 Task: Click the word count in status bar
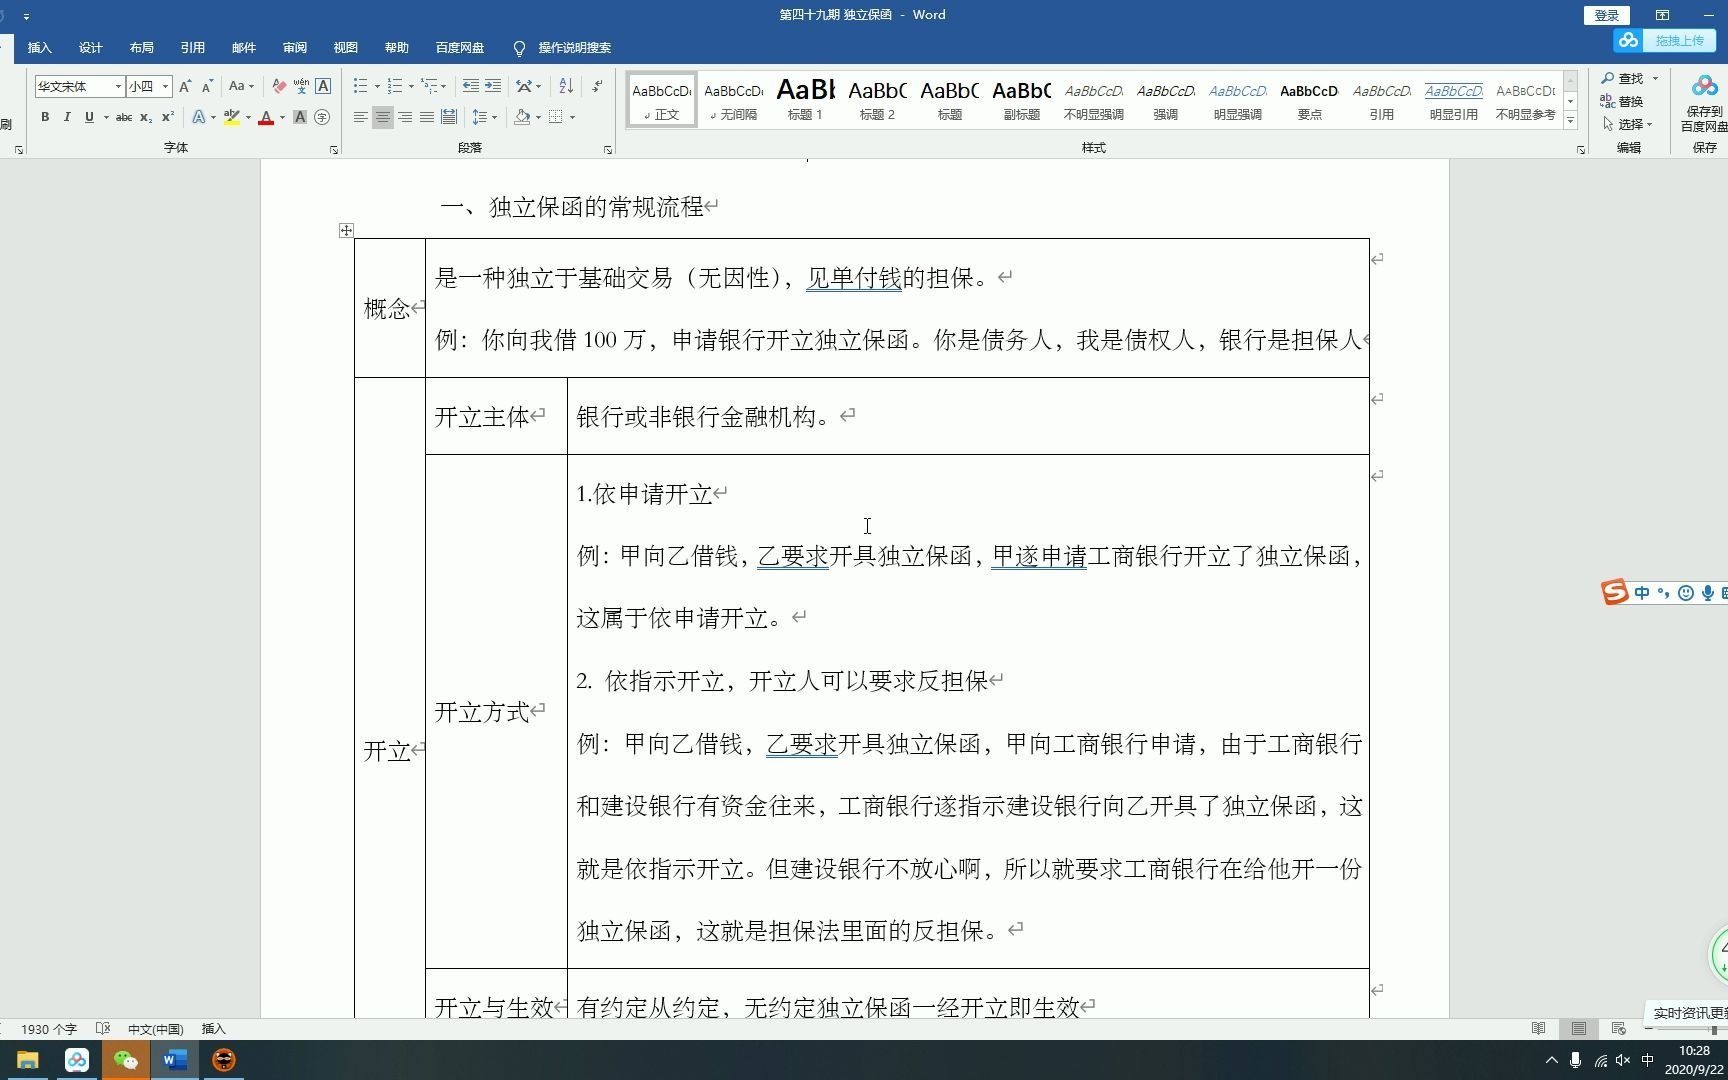[x=48, y=1029]
